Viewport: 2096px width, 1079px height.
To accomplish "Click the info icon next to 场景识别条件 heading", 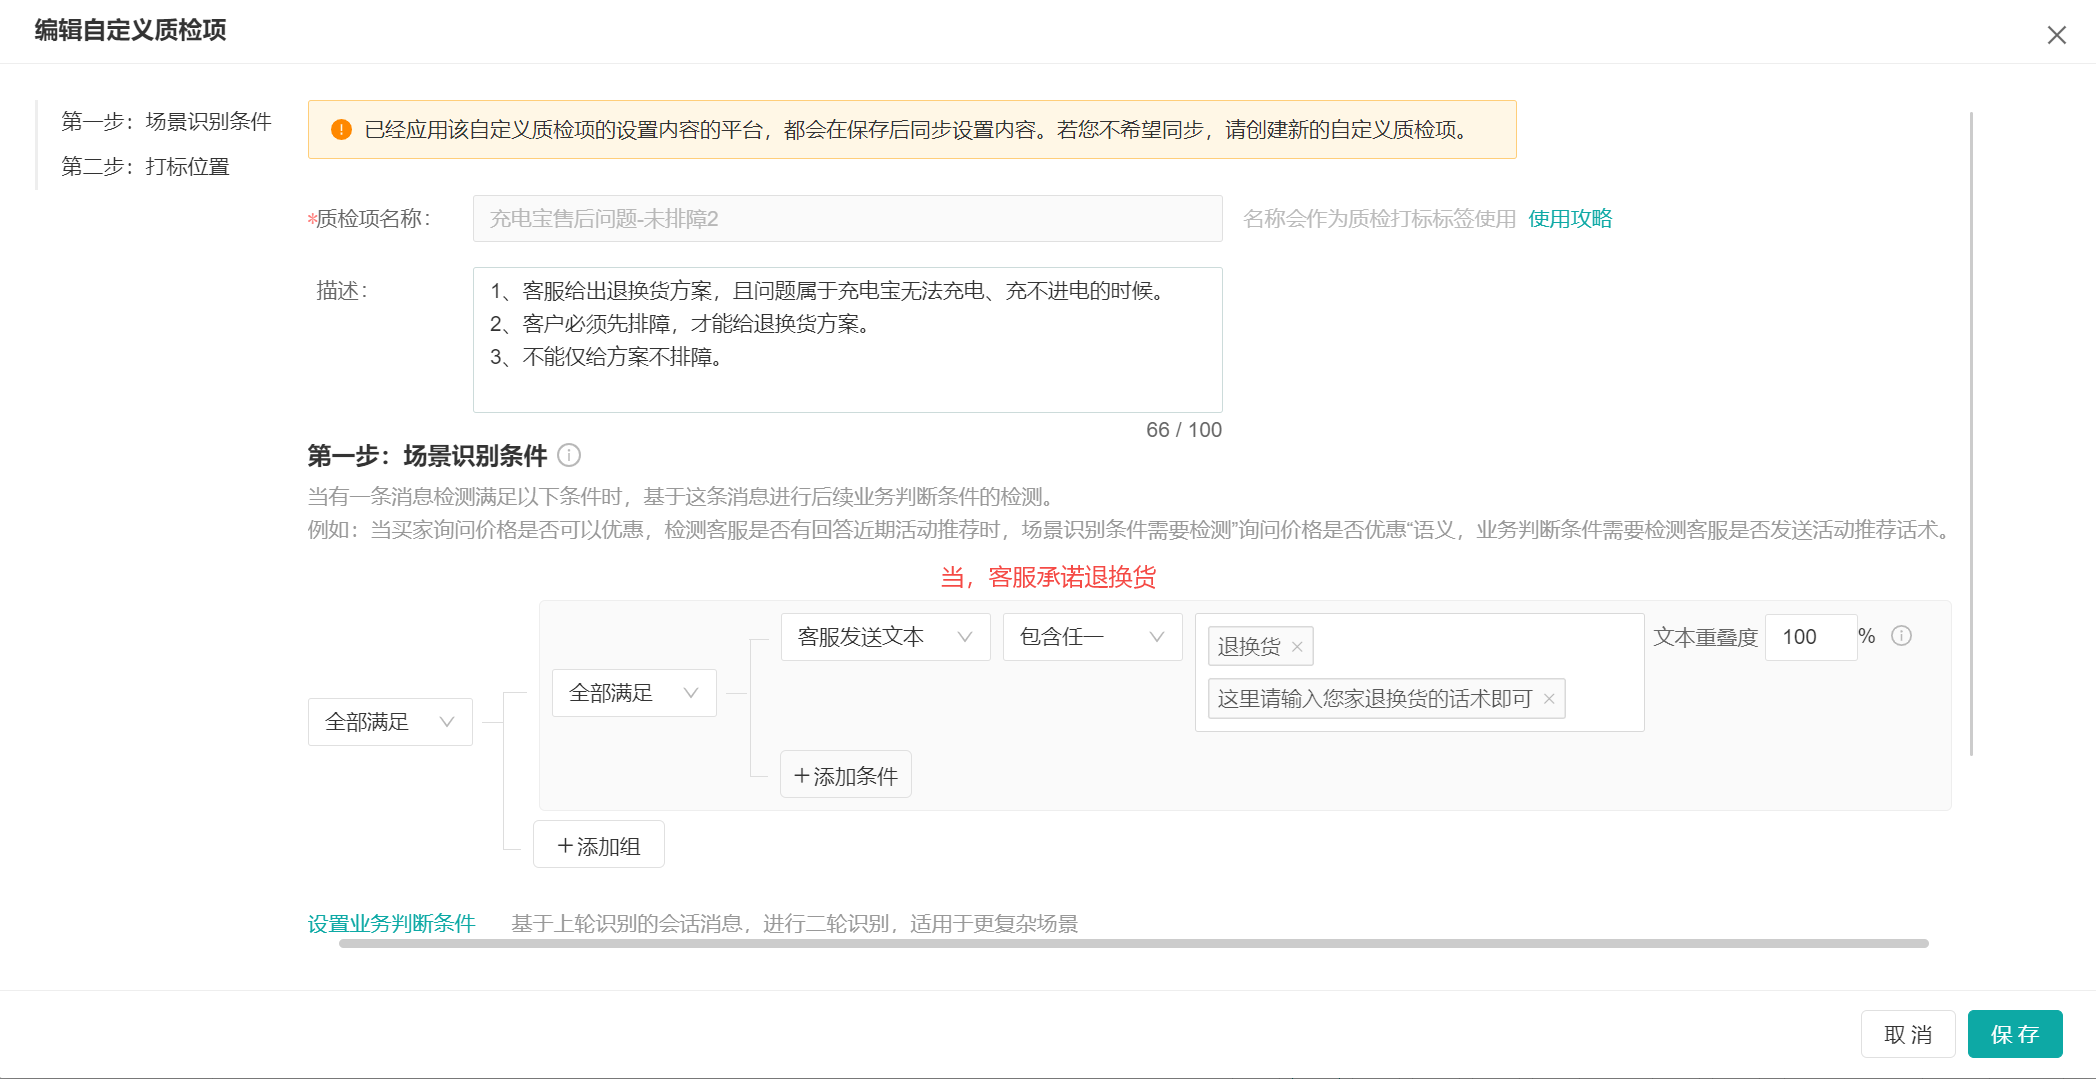I will [x=569, y=456].
